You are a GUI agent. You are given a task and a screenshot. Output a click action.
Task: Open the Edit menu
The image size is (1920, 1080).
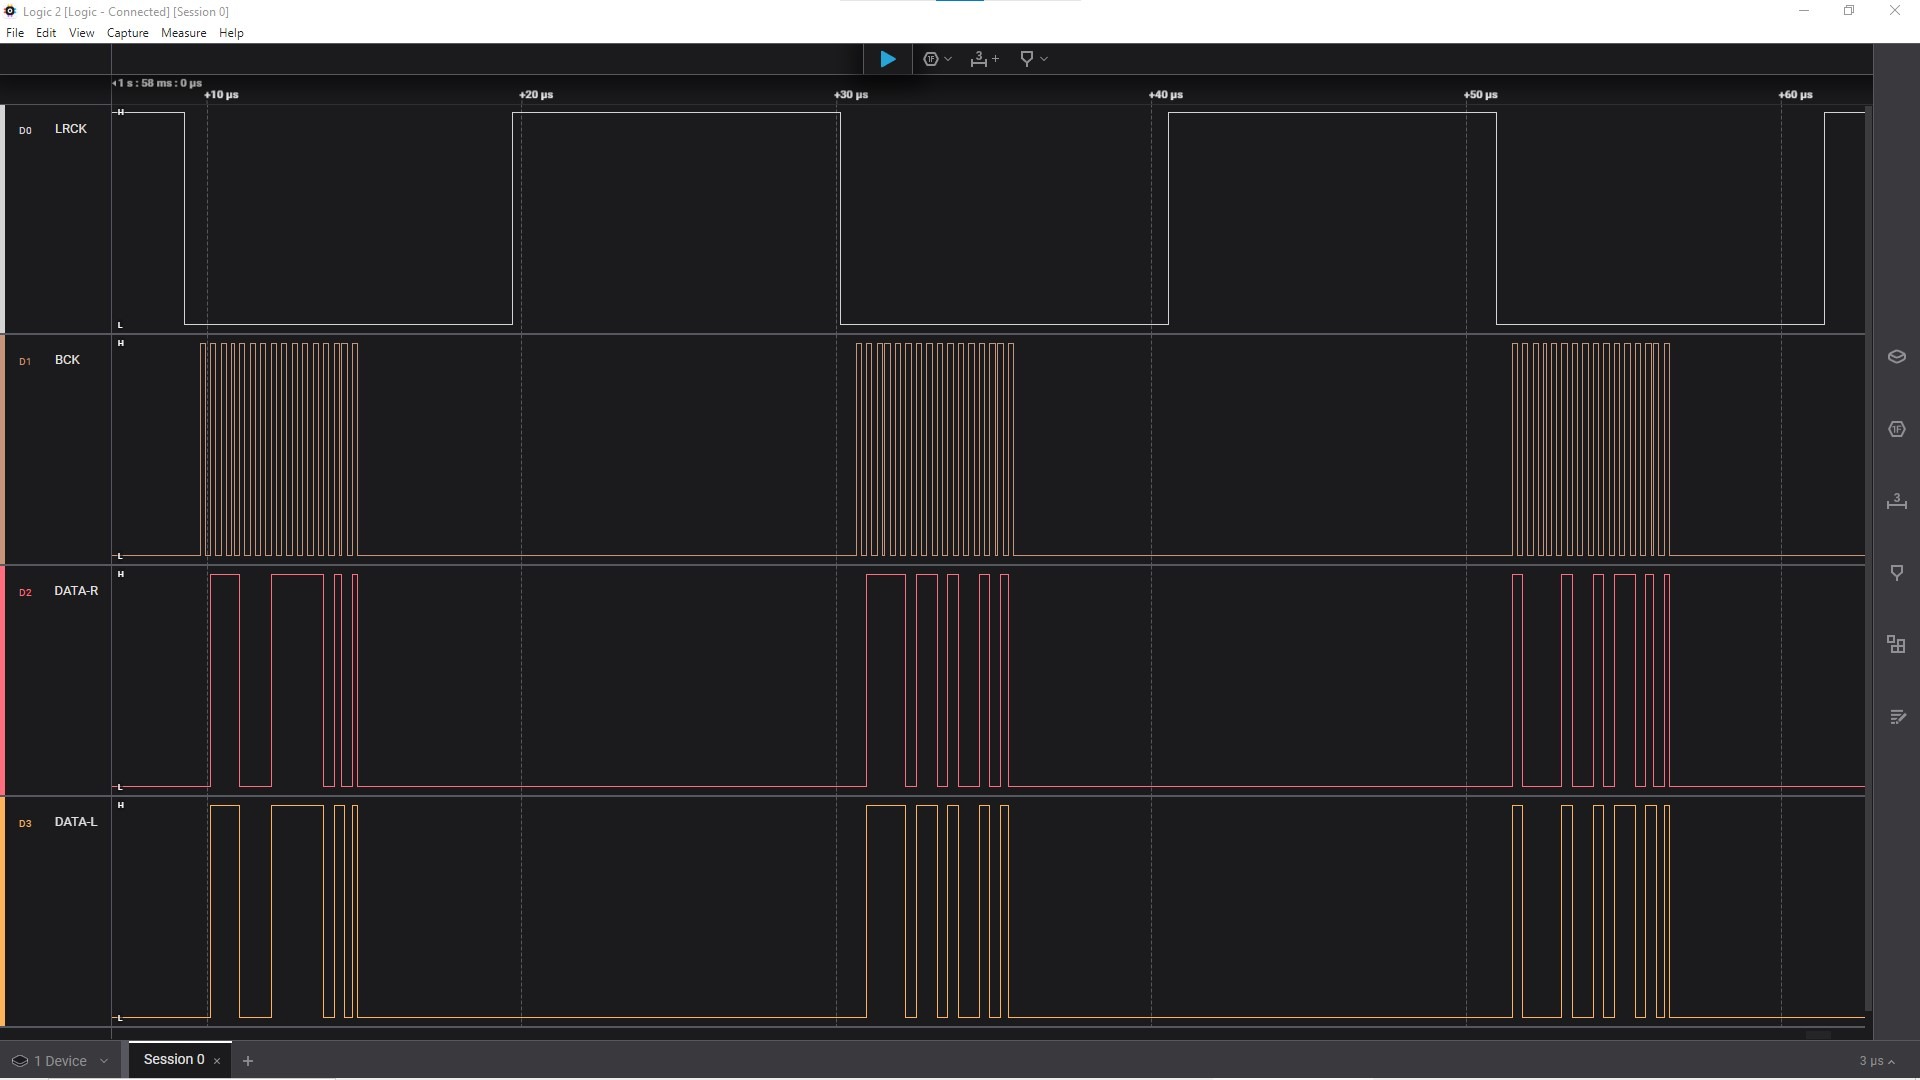(x=46, y=33)
